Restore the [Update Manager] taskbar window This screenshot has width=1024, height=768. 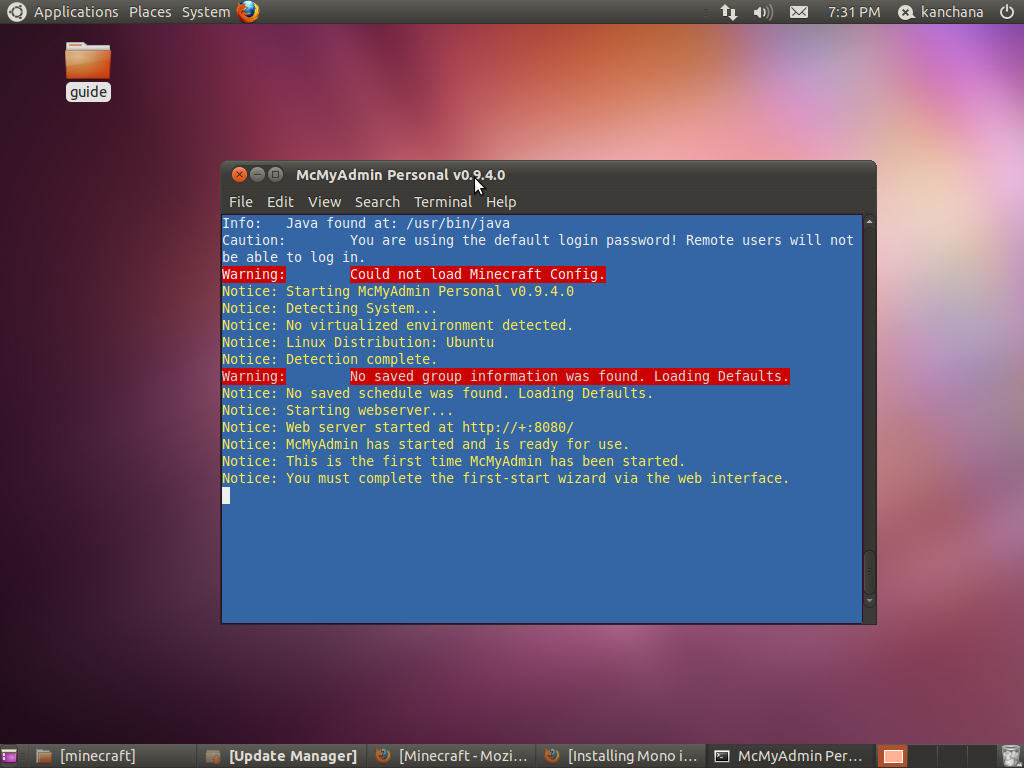pyautogui.click(x=281, y=756)
